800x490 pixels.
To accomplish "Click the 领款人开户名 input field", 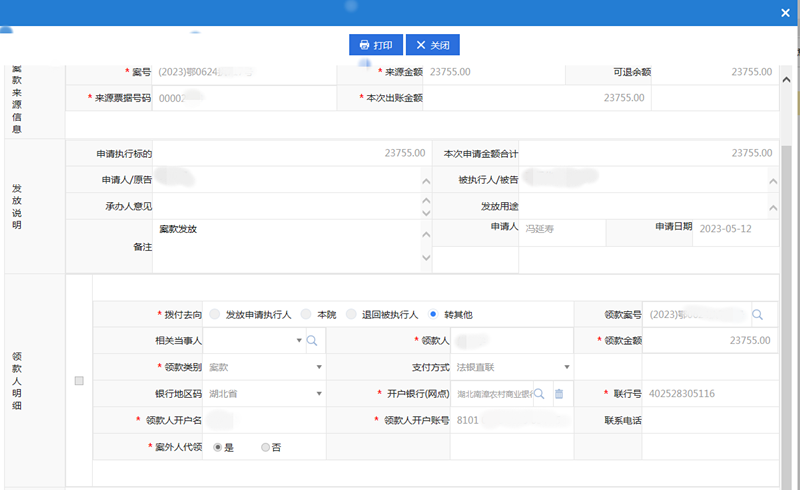I will point(264,421).
